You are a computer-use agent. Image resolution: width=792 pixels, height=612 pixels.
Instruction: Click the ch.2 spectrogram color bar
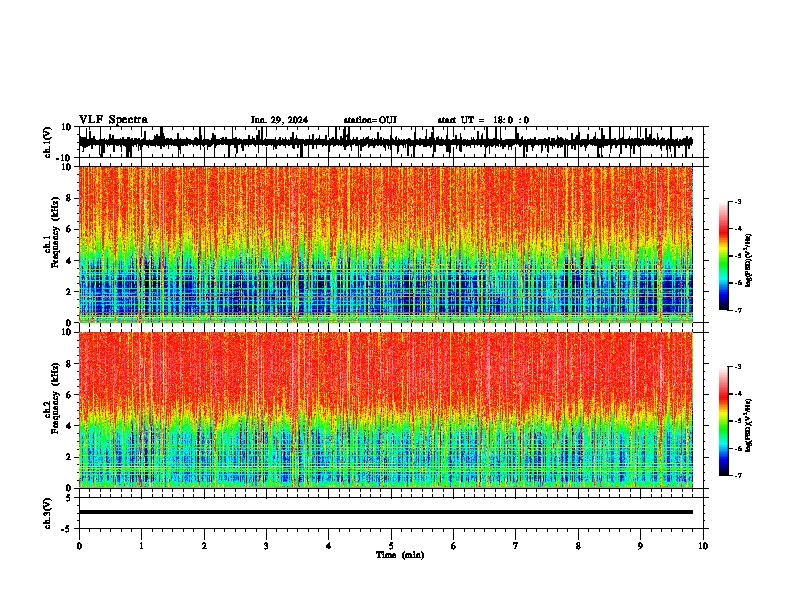[724, 421]
